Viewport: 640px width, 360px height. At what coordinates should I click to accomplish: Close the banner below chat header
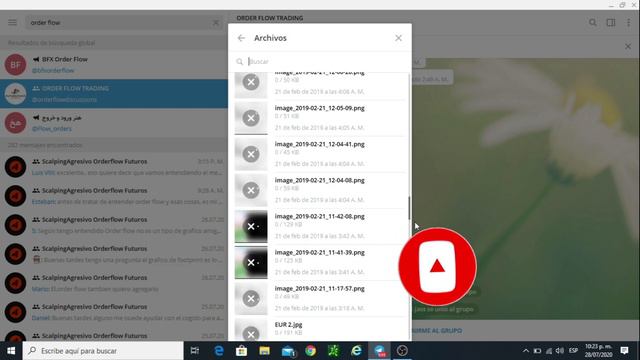628,47
